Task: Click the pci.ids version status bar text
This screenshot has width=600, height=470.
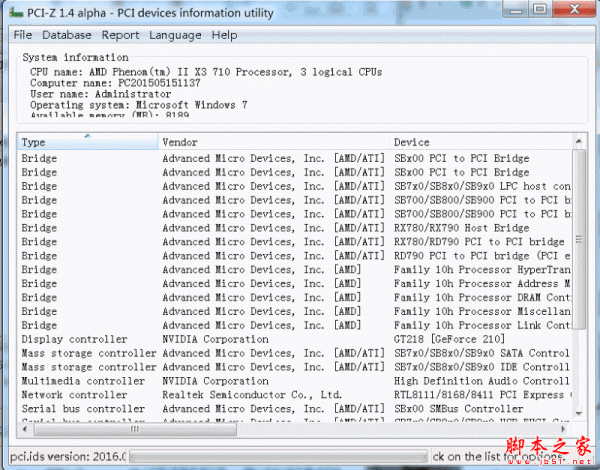Action: (x=68, y=456)
